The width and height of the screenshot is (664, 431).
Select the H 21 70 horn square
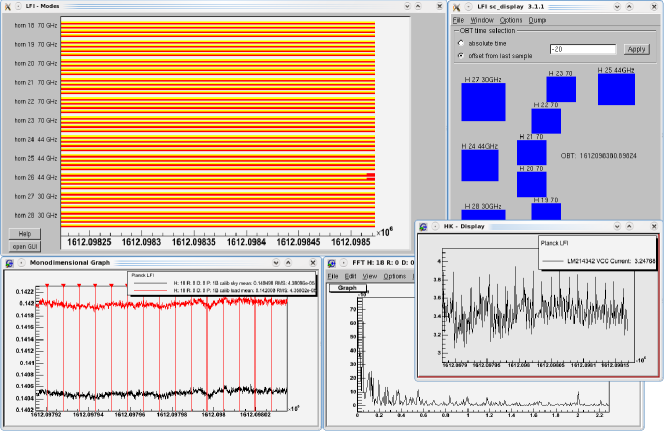coord(531,152)
